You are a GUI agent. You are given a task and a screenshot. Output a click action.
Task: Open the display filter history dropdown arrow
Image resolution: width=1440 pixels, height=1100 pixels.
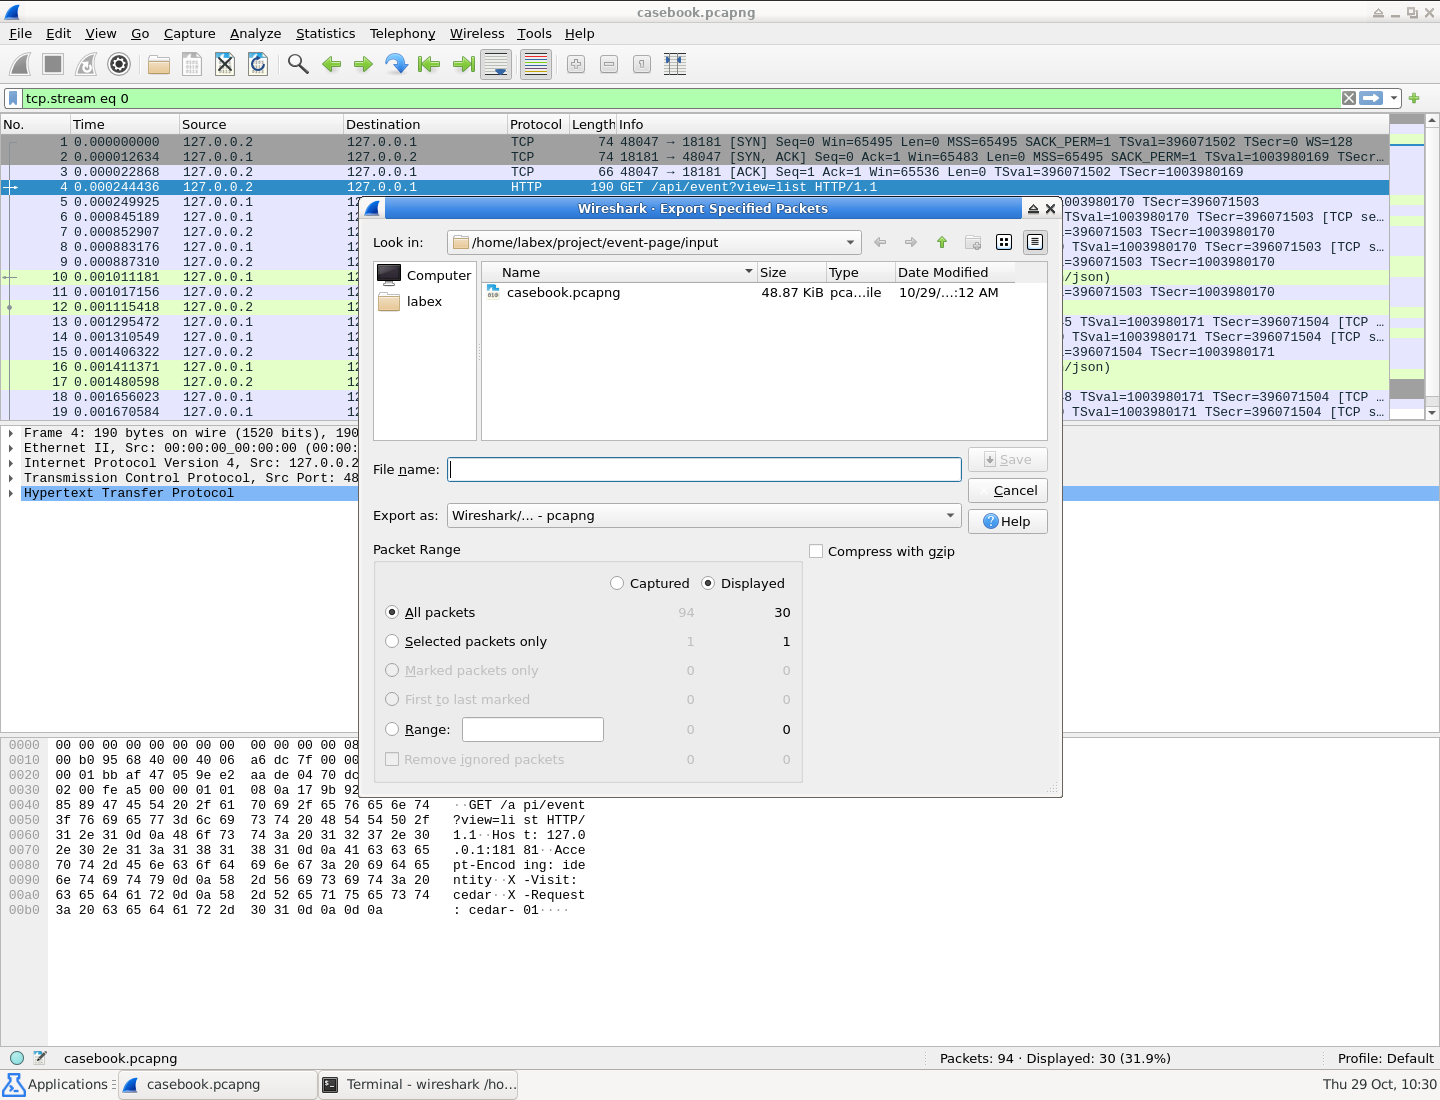(x=1394, y=98)
